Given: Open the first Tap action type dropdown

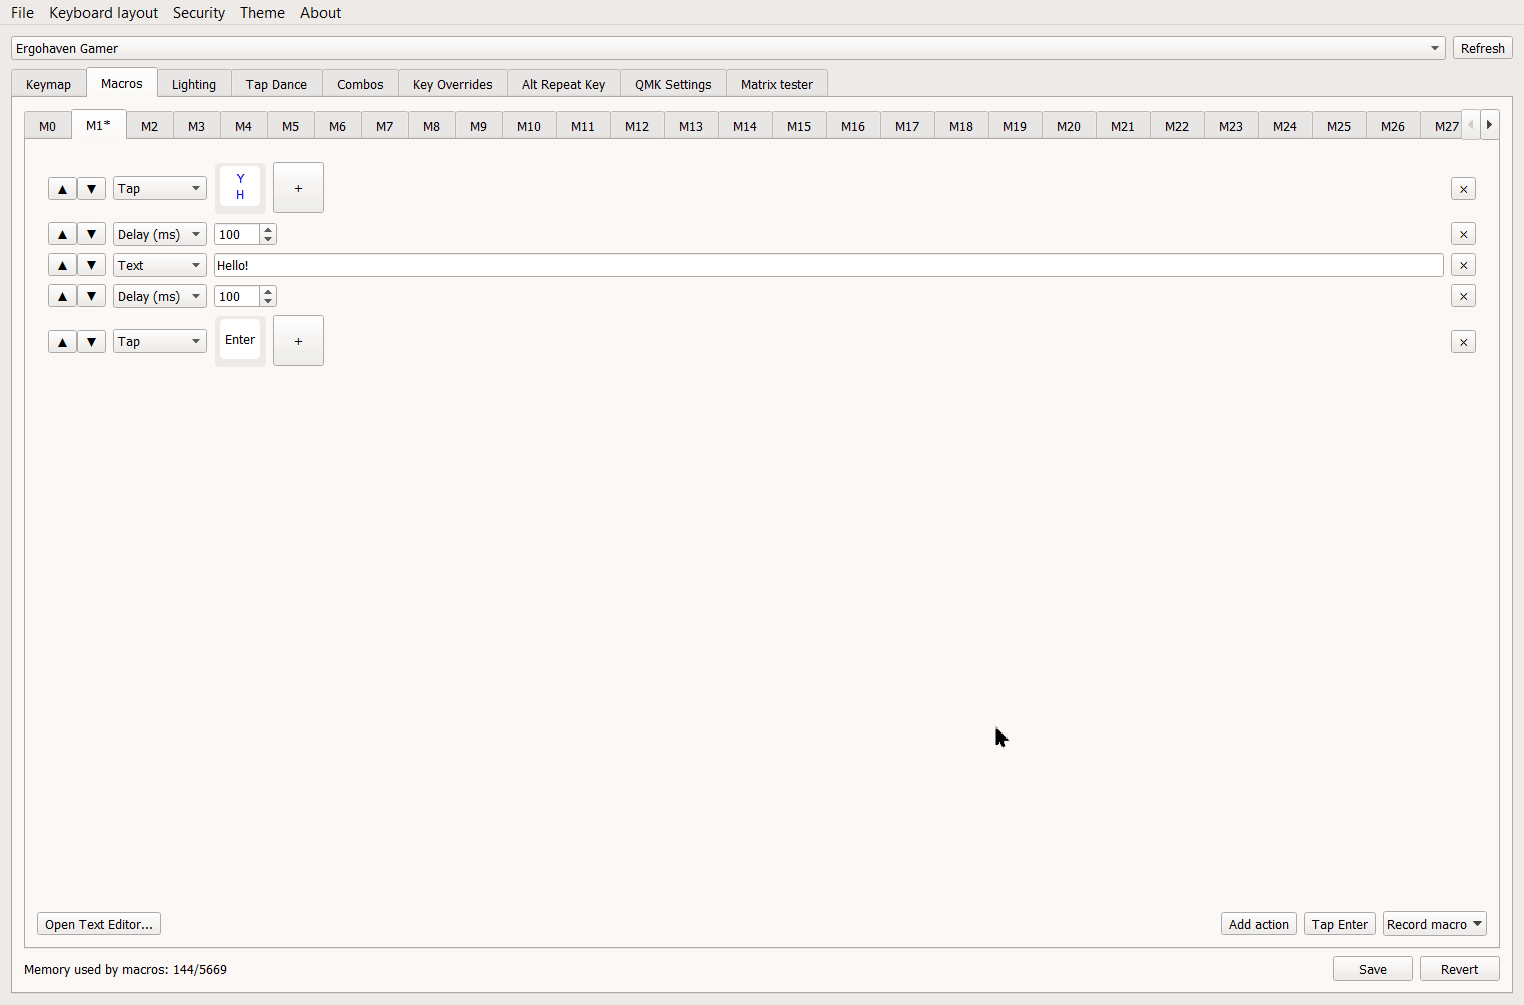Looking at the screenshot, I should [159, 189].
